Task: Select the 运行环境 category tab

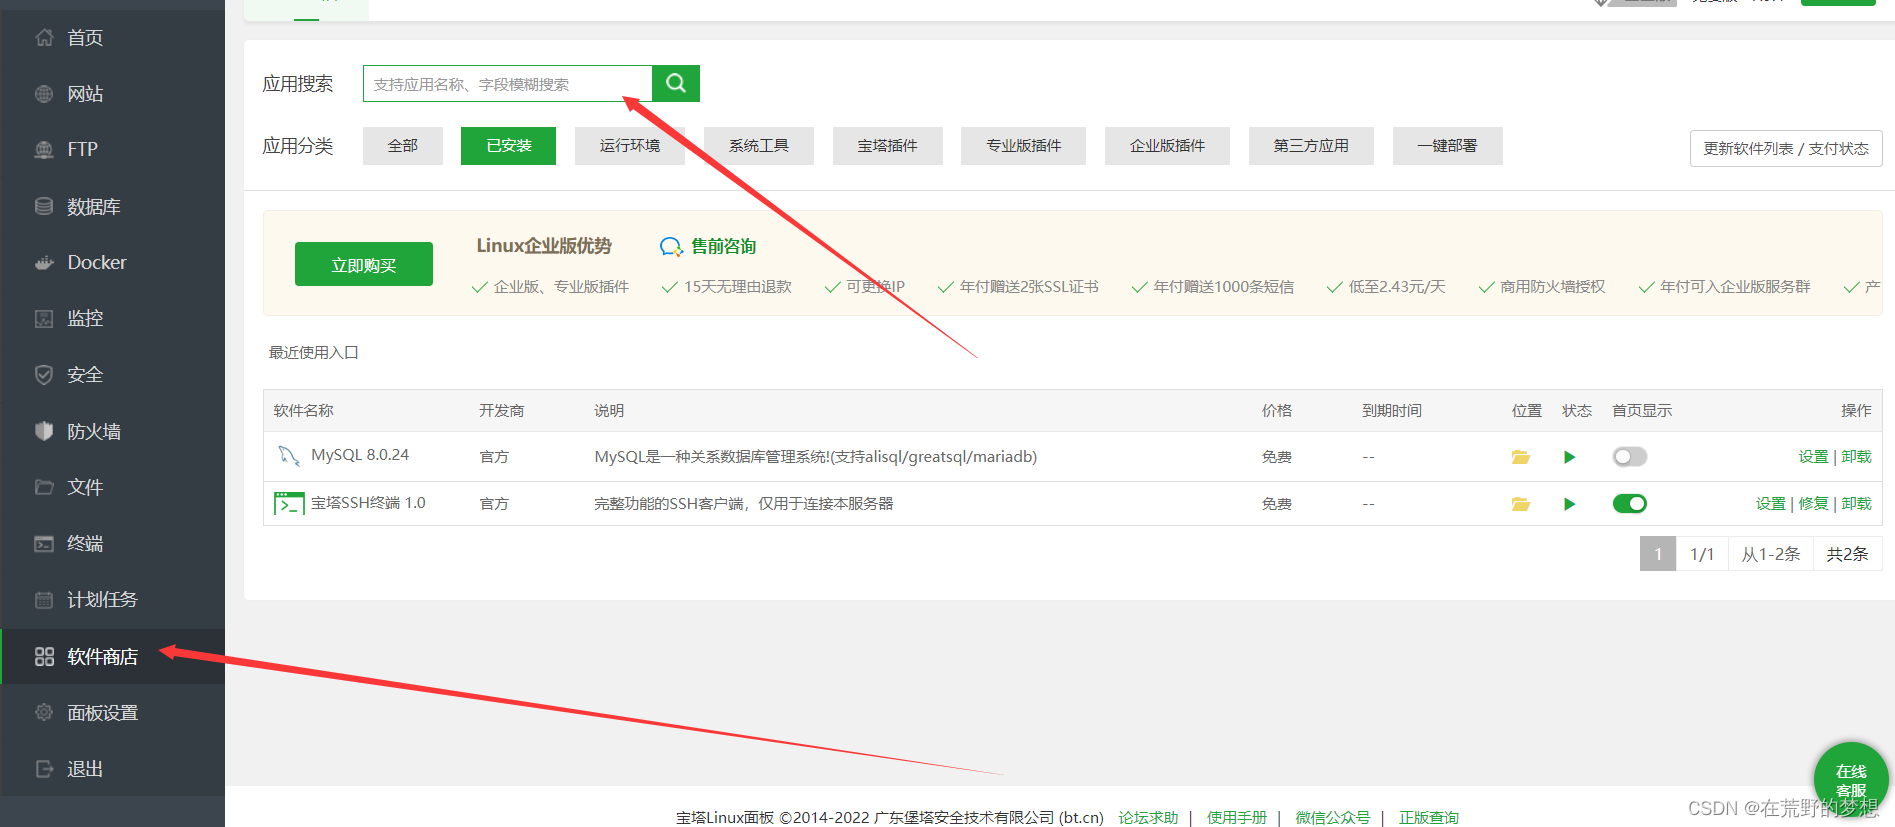Action: [630, 146]
